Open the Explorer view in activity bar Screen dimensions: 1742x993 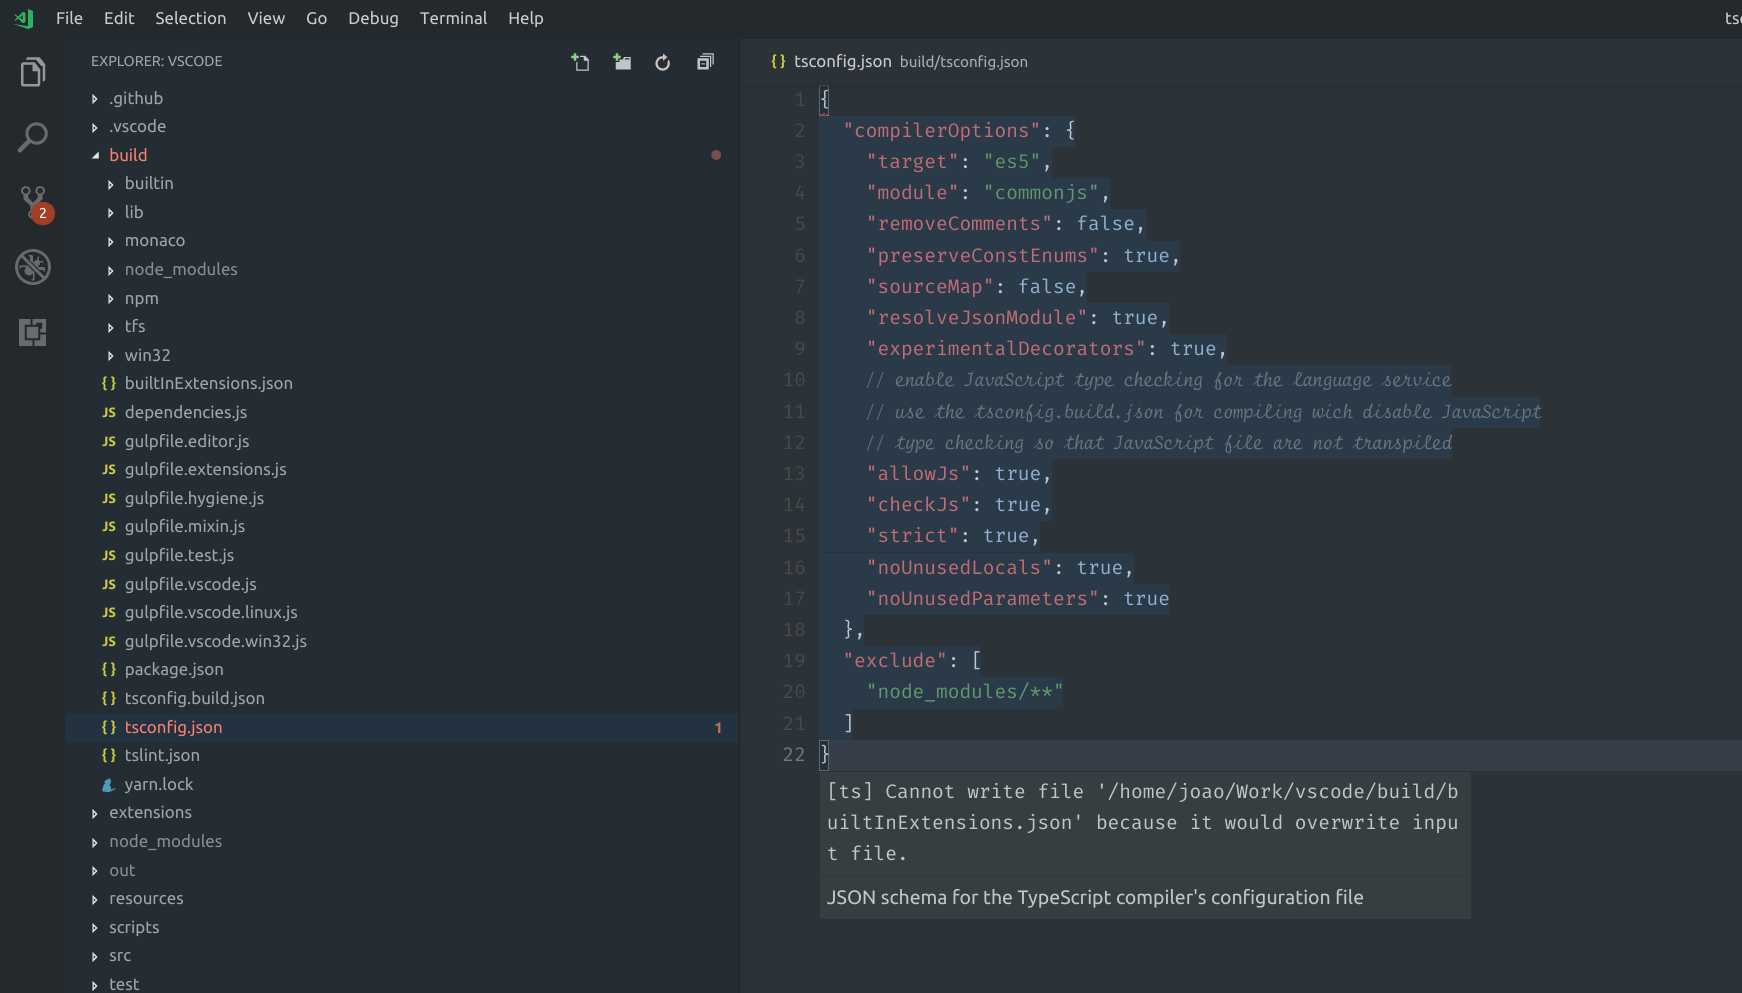coord(32,72)
